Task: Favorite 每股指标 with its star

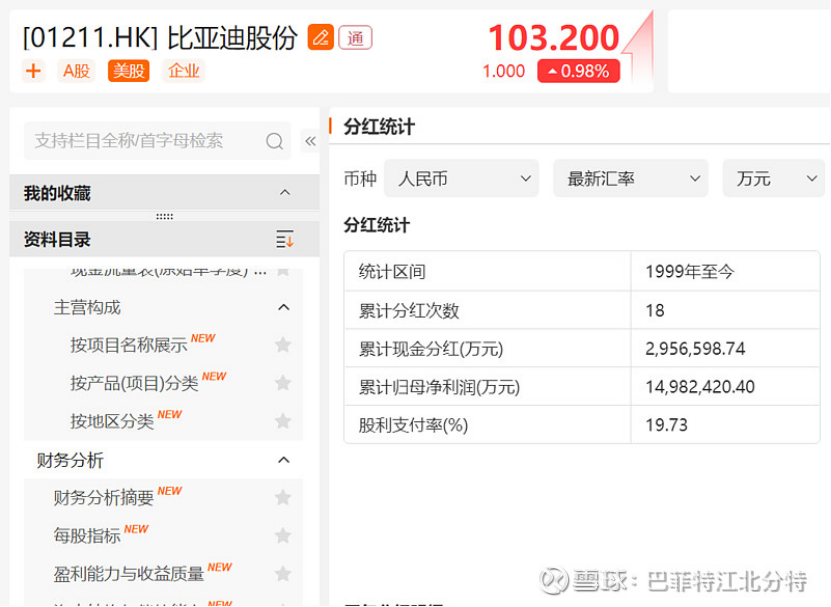Action: [283, 535]
